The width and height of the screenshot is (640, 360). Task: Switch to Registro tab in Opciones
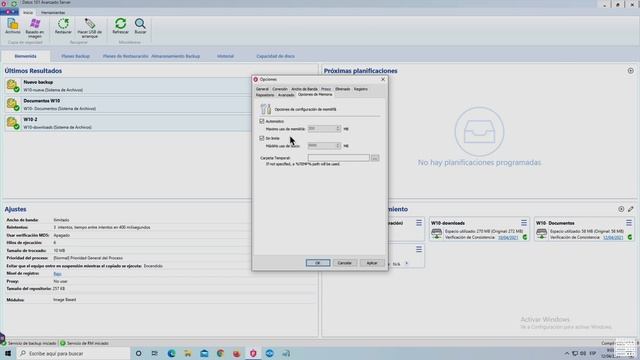(x=360, y=89)
